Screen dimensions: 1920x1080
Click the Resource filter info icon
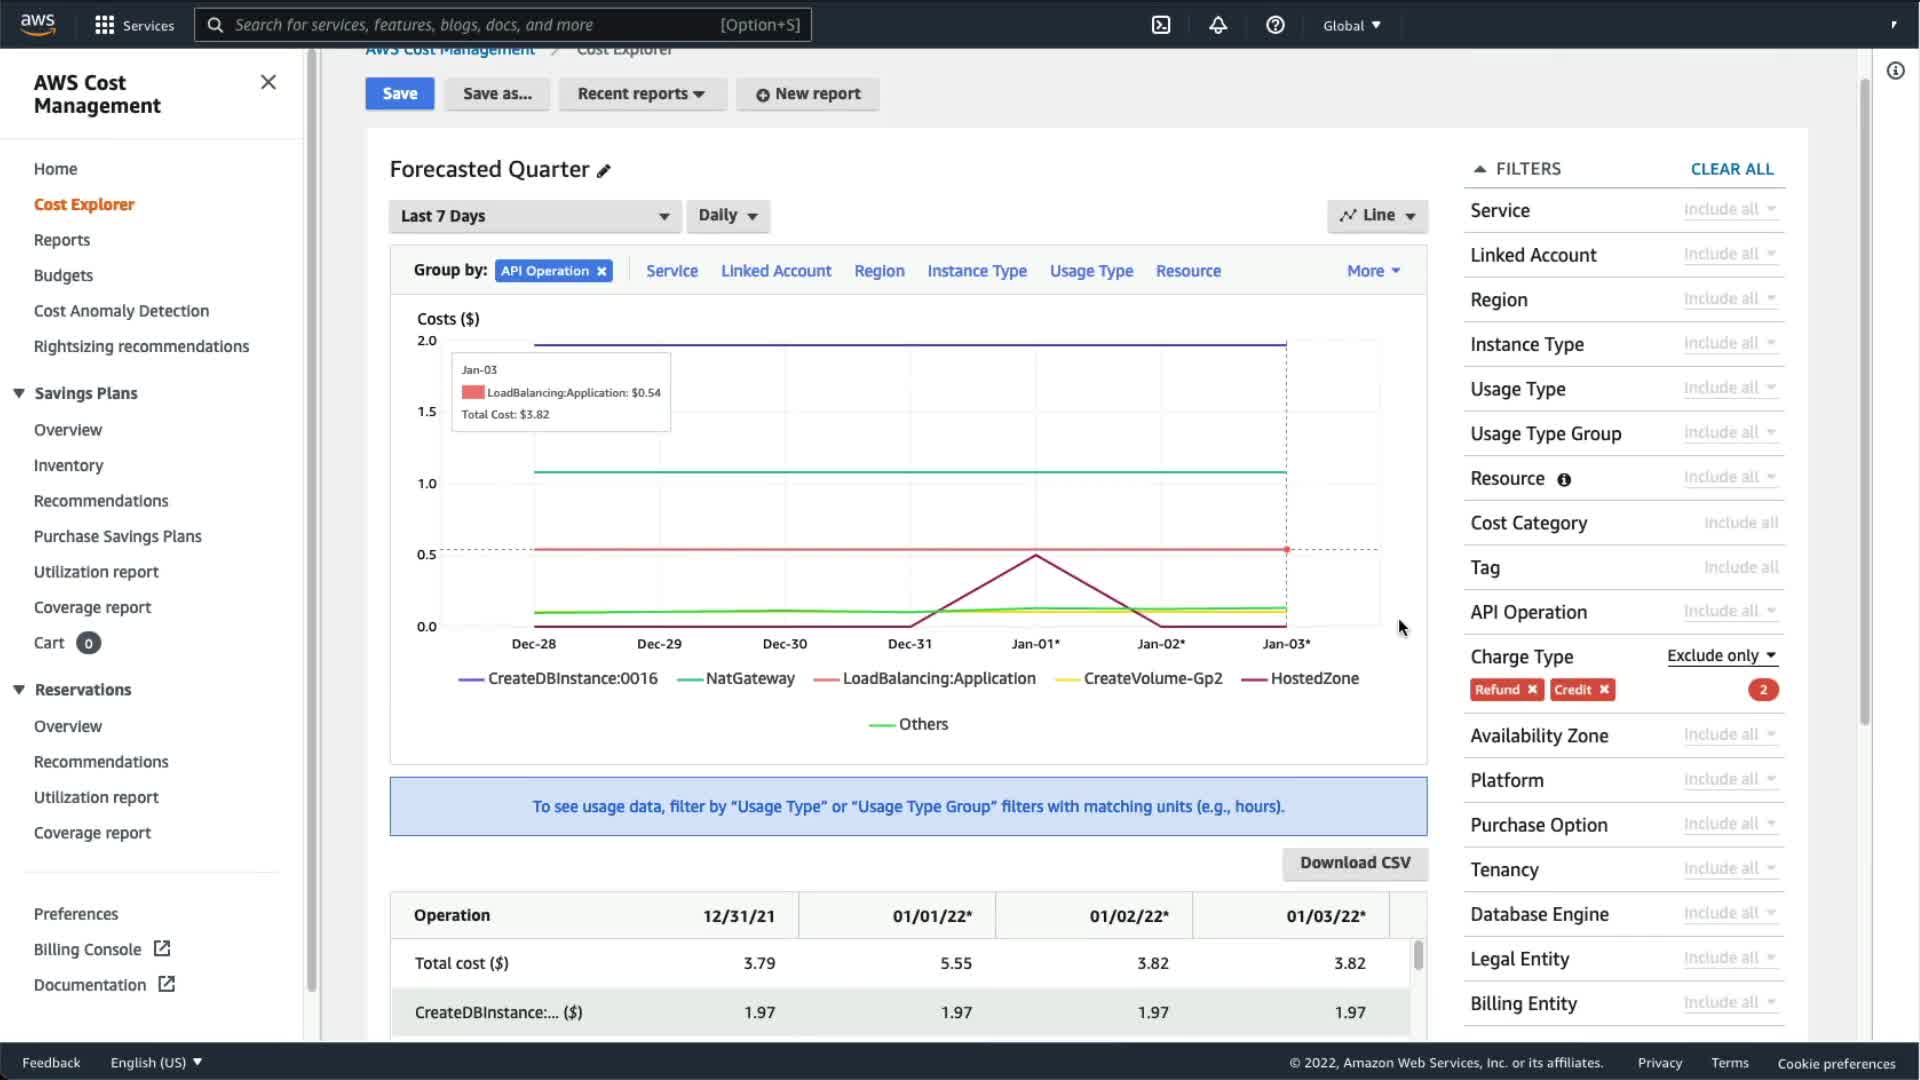[1564, 480]
